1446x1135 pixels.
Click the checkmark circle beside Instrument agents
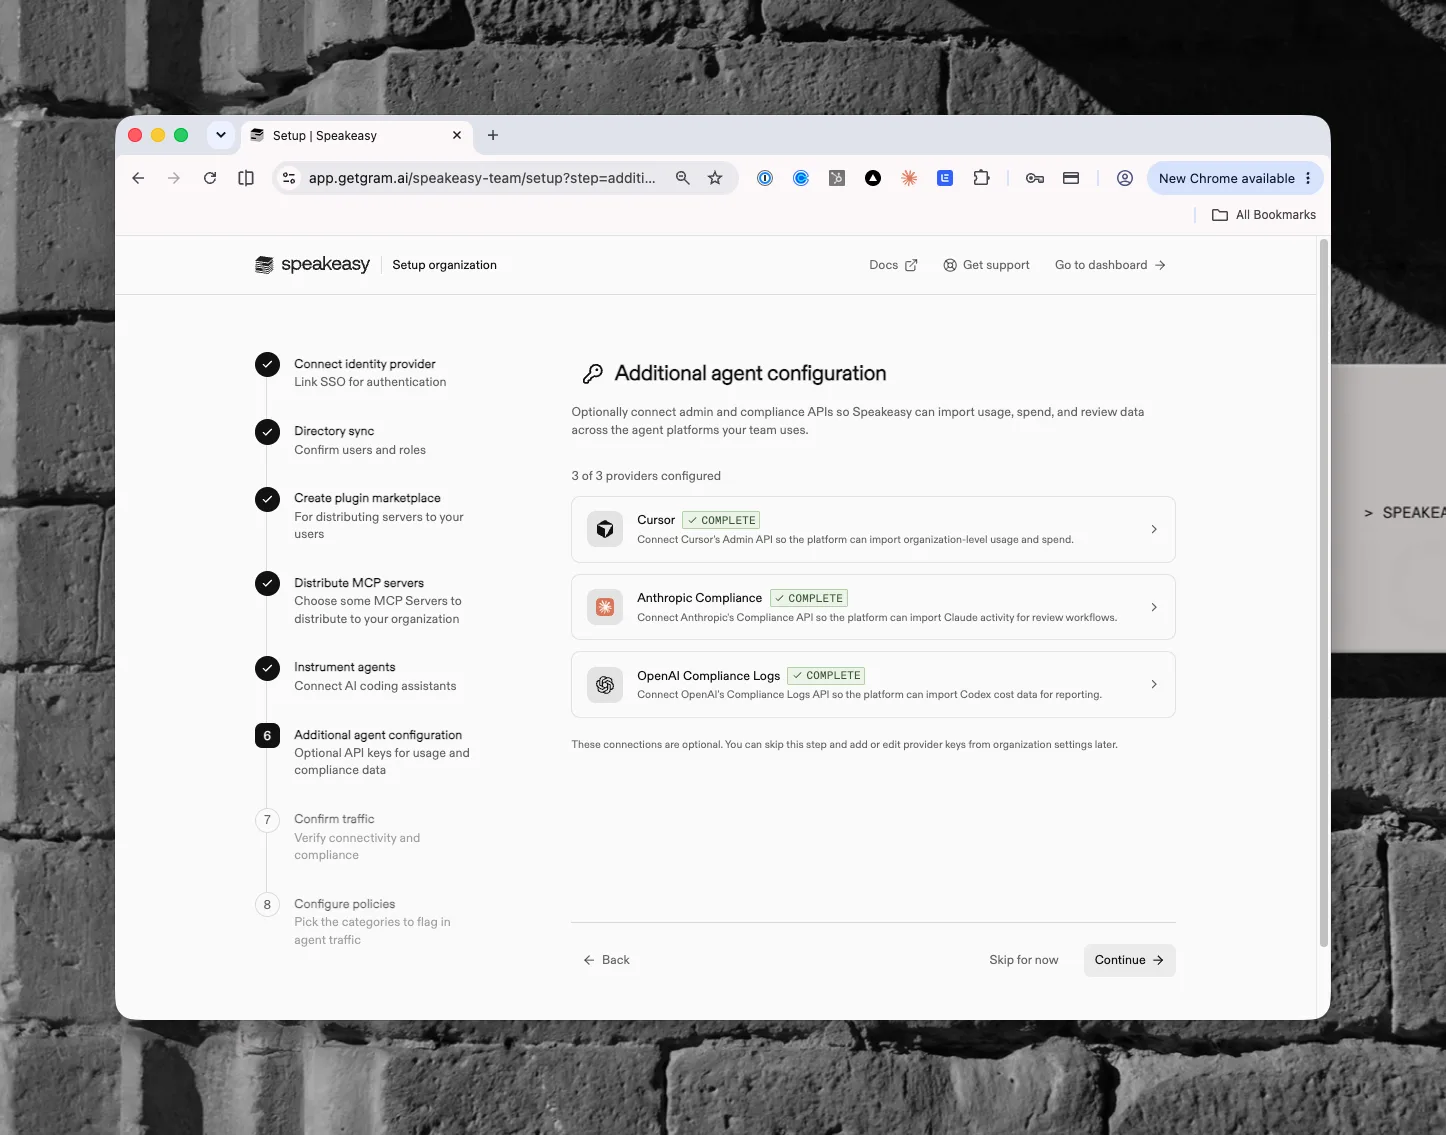pyautogui.click(x=267, y=668)
